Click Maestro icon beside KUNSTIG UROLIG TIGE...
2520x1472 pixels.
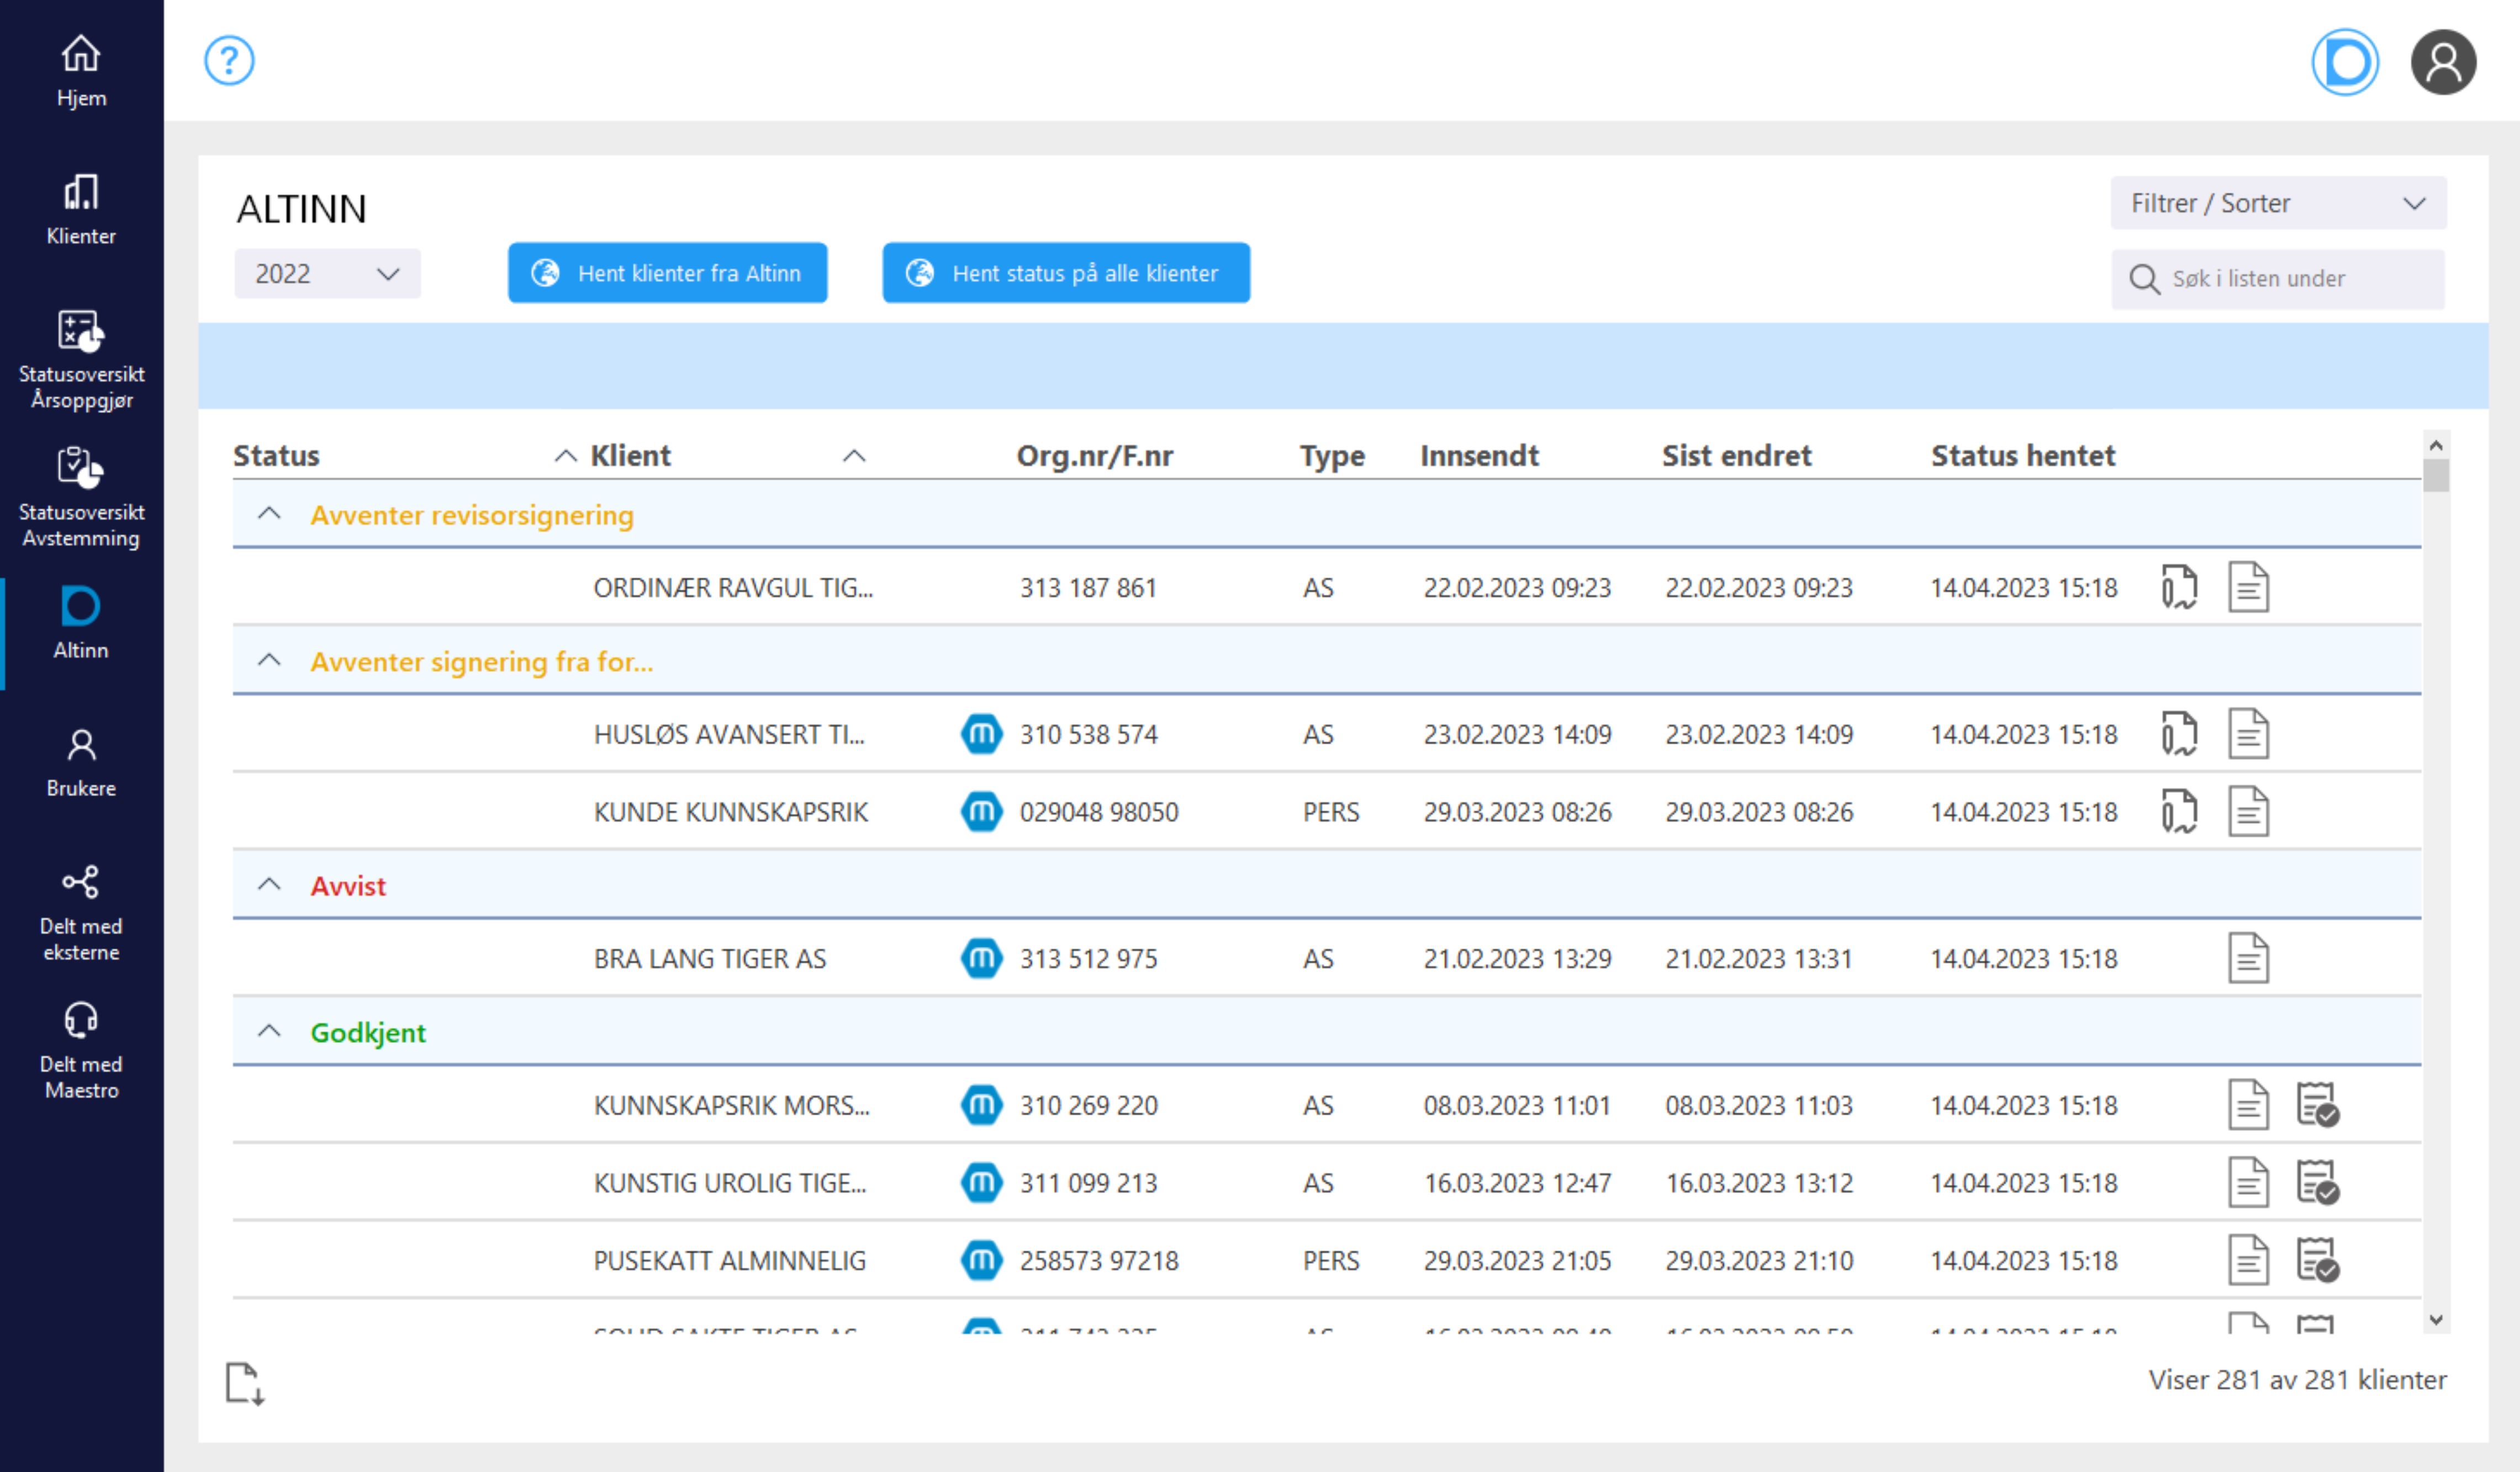tap(981, 1182)
